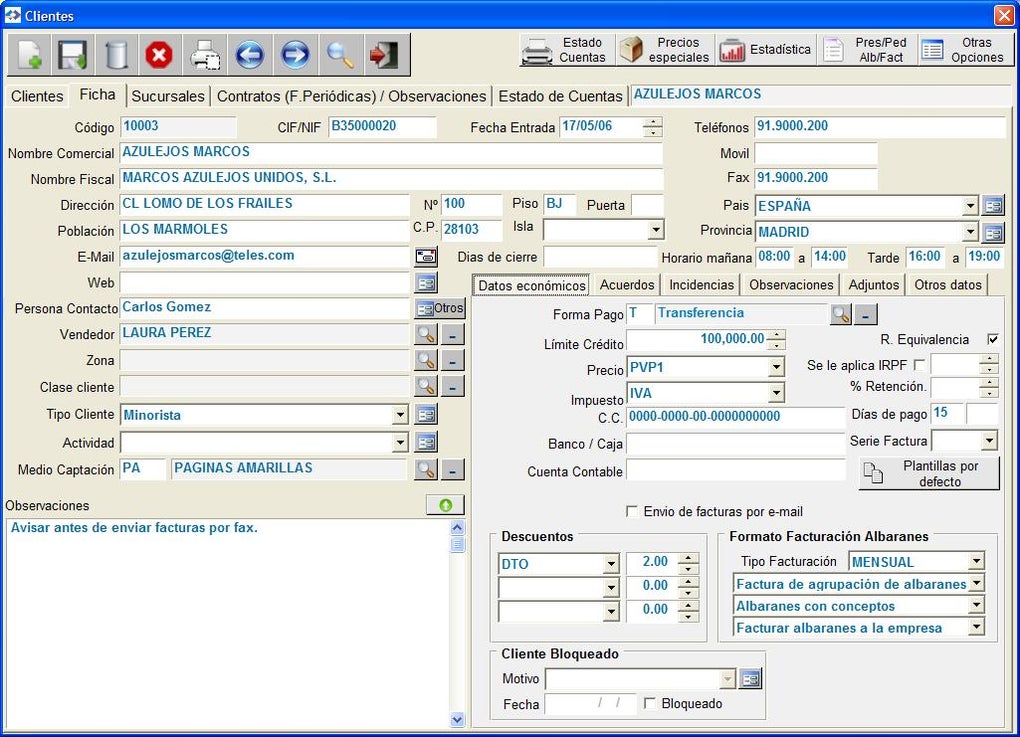
Task: Increment Fecha Entrada with up spinner
Action: point(652,122)
